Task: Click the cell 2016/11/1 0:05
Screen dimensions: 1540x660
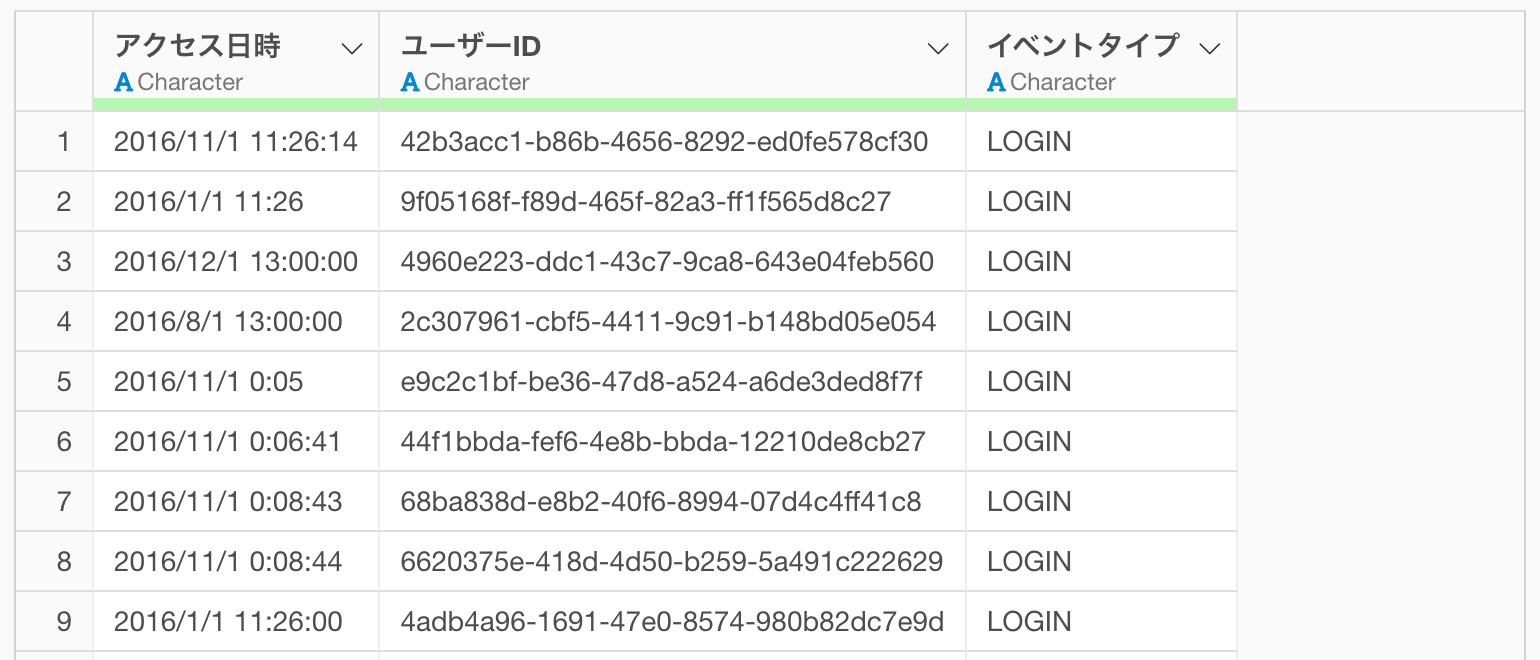Action: click(x=236, y=382)
